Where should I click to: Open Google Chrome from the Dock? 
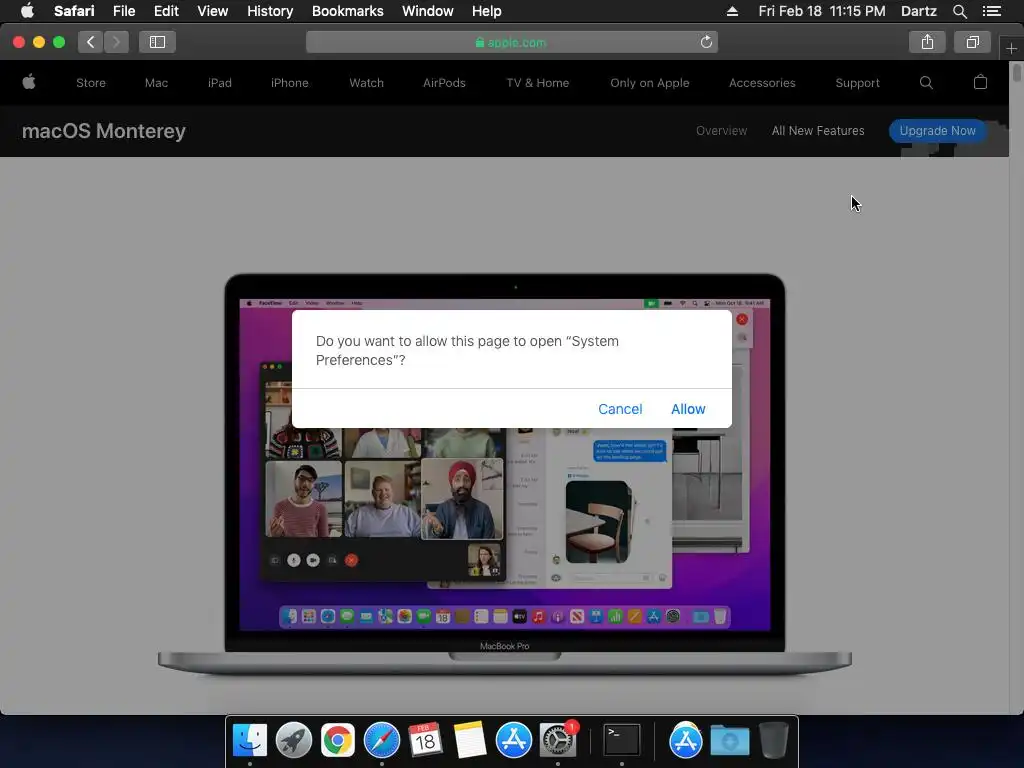click(x=338, y=741)
